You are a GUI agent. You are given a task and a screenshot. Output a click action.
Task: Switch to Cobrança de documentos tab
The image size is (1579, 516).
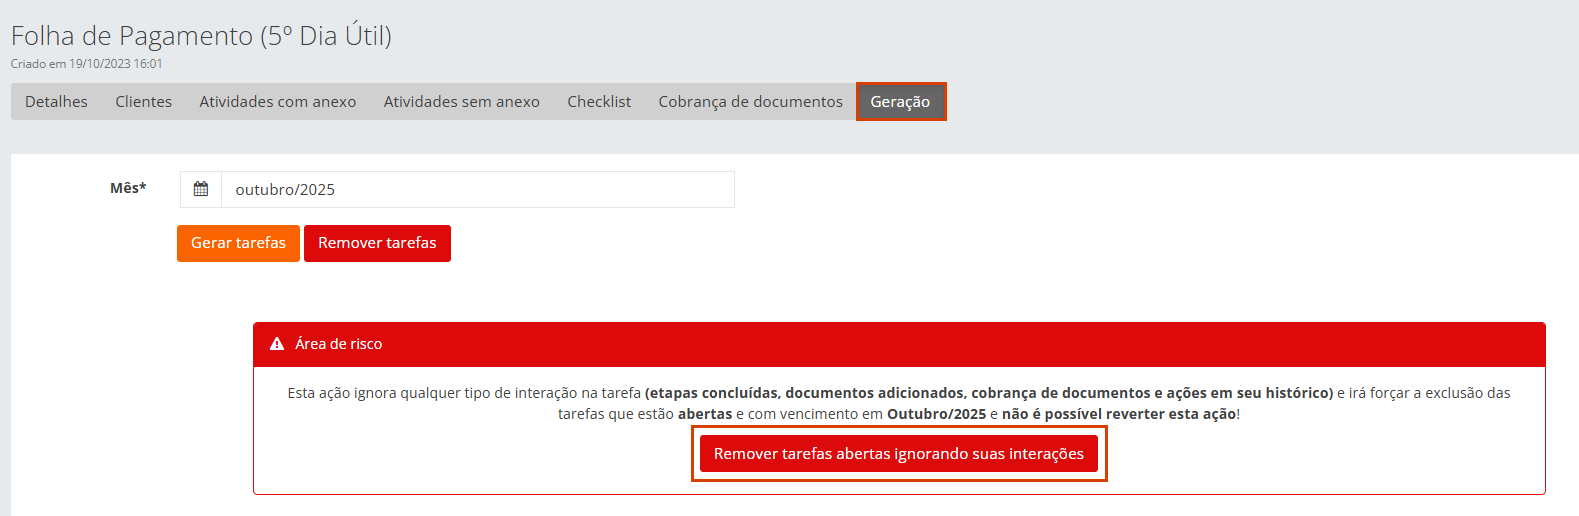tap(750, 102)
